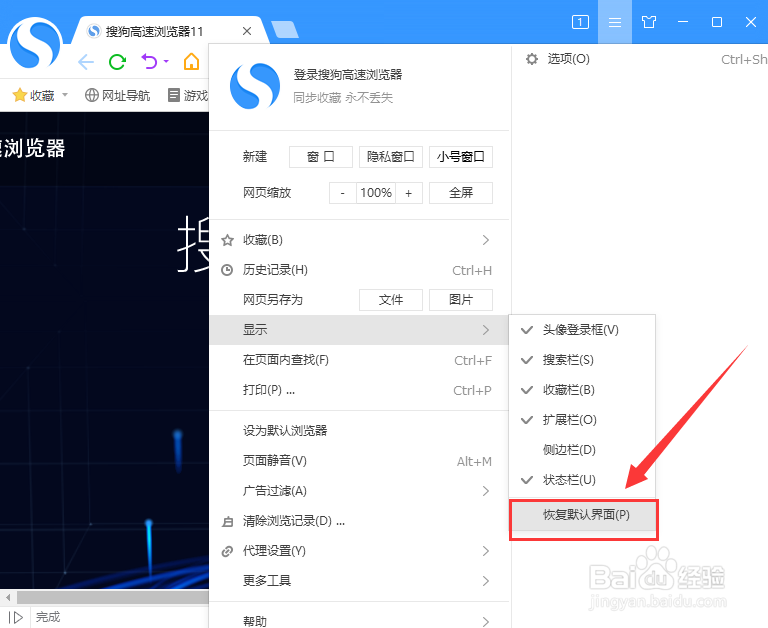Open 代理设置(Y) menu item

[359, 551]
